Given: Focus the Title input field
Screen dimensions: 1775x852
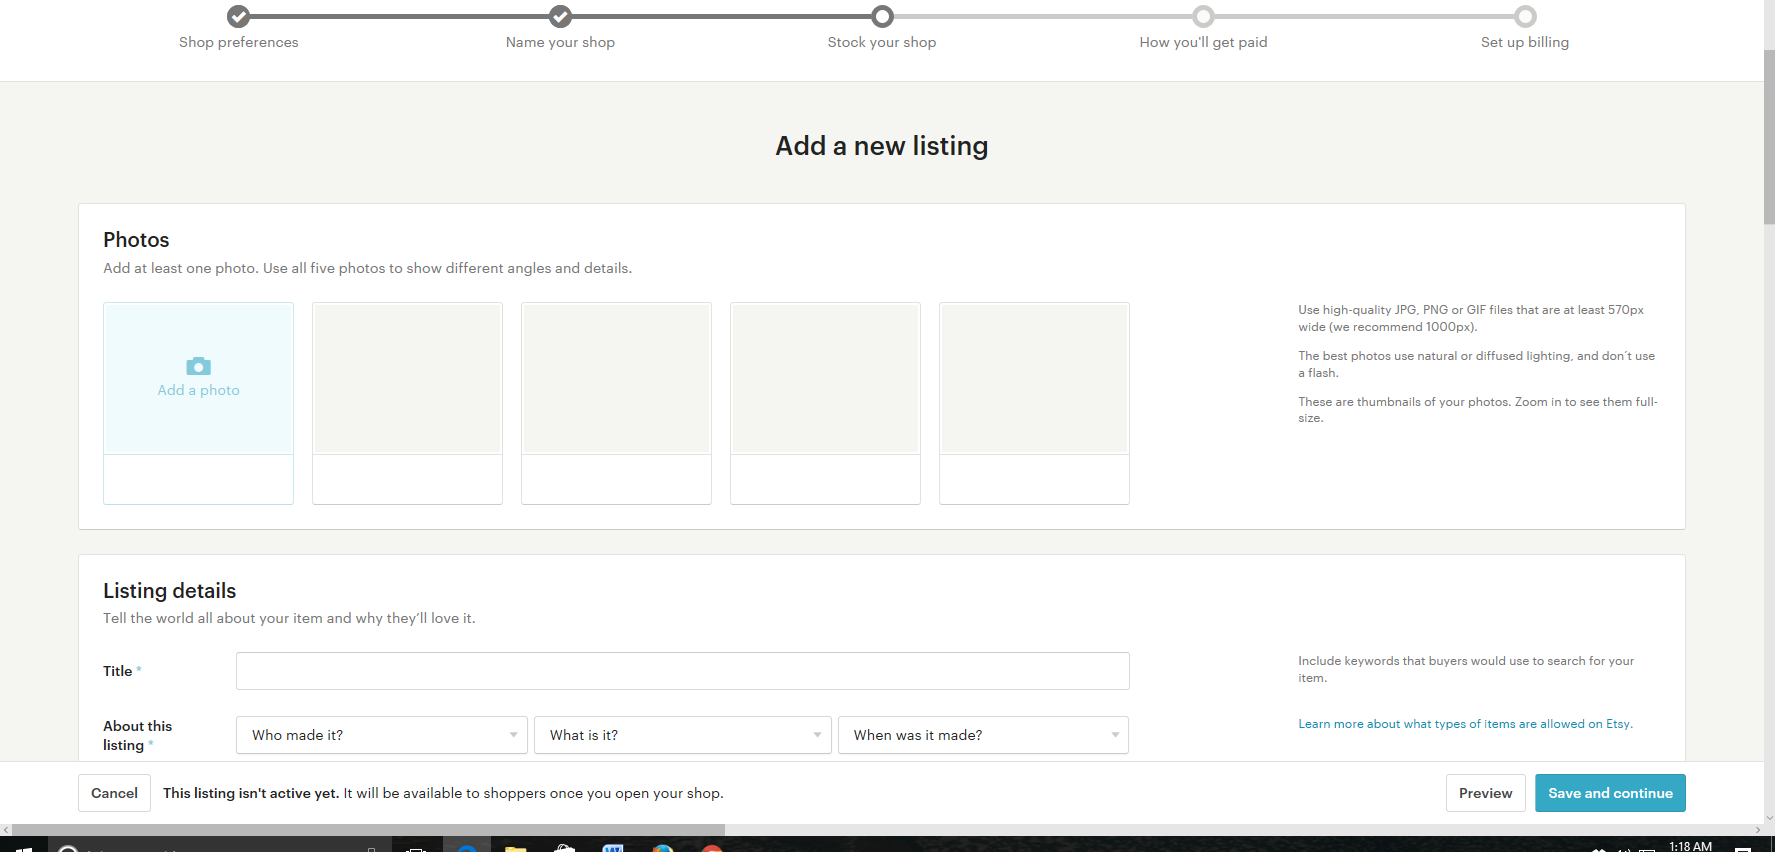Looking at the screenshot, I should pyautogui.click(x=683, y=671).
